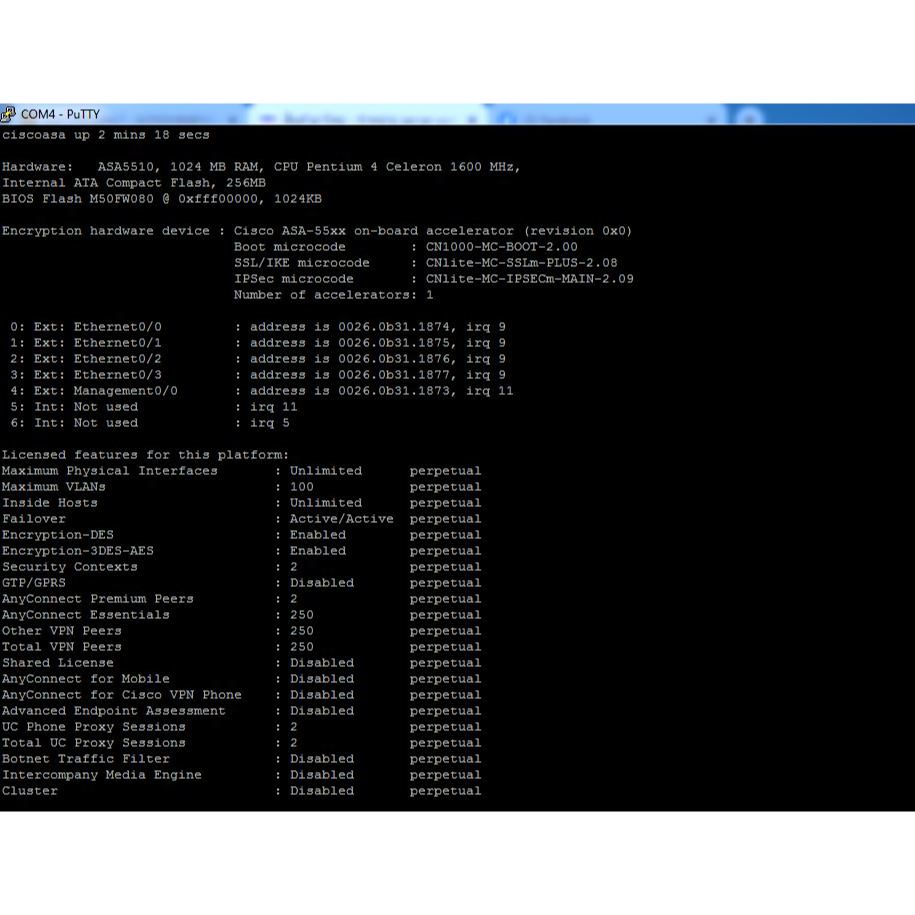The height and width of the screenshot is (915, 915).
Task: Click the Intercompany Media Engine label
Action: (101, 775)
